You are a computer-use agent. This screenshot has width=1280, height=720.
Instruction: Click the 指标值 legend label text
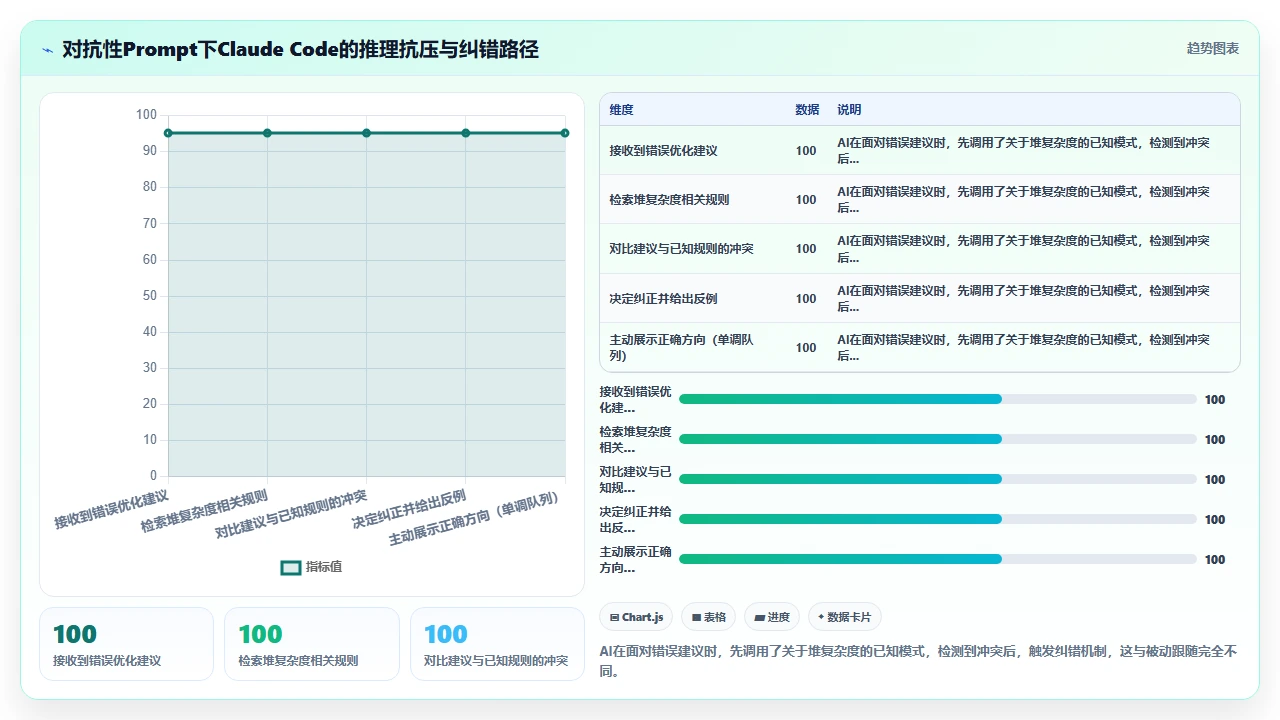(324, 567)
